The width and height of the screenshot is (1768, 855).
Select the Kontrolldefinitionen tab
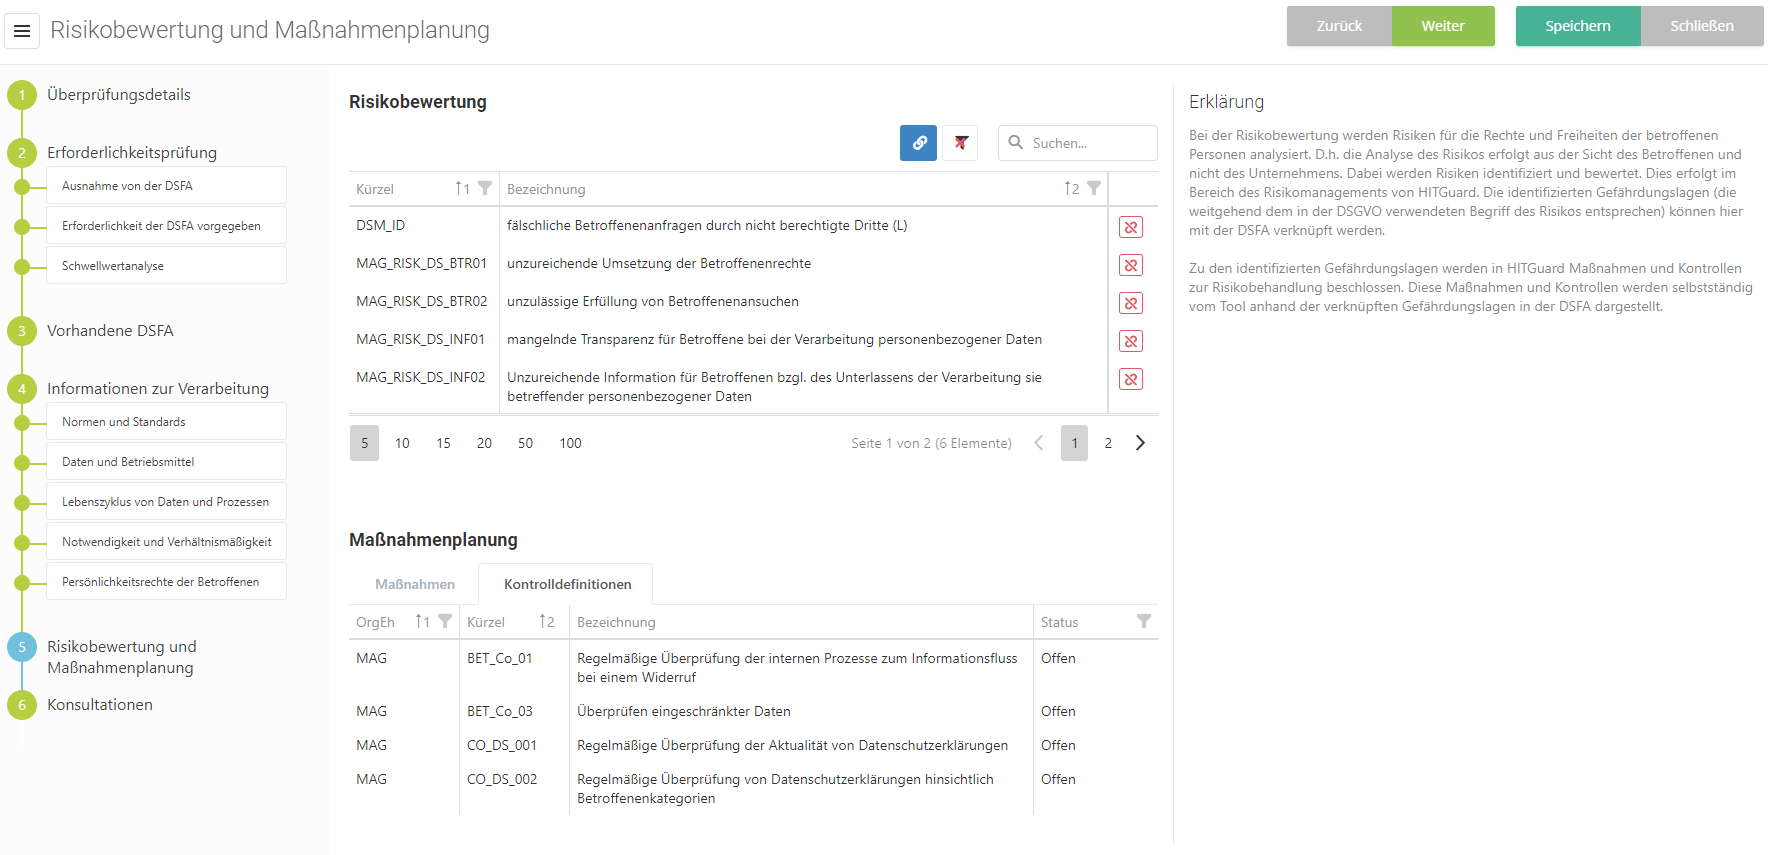click(567, 584)
